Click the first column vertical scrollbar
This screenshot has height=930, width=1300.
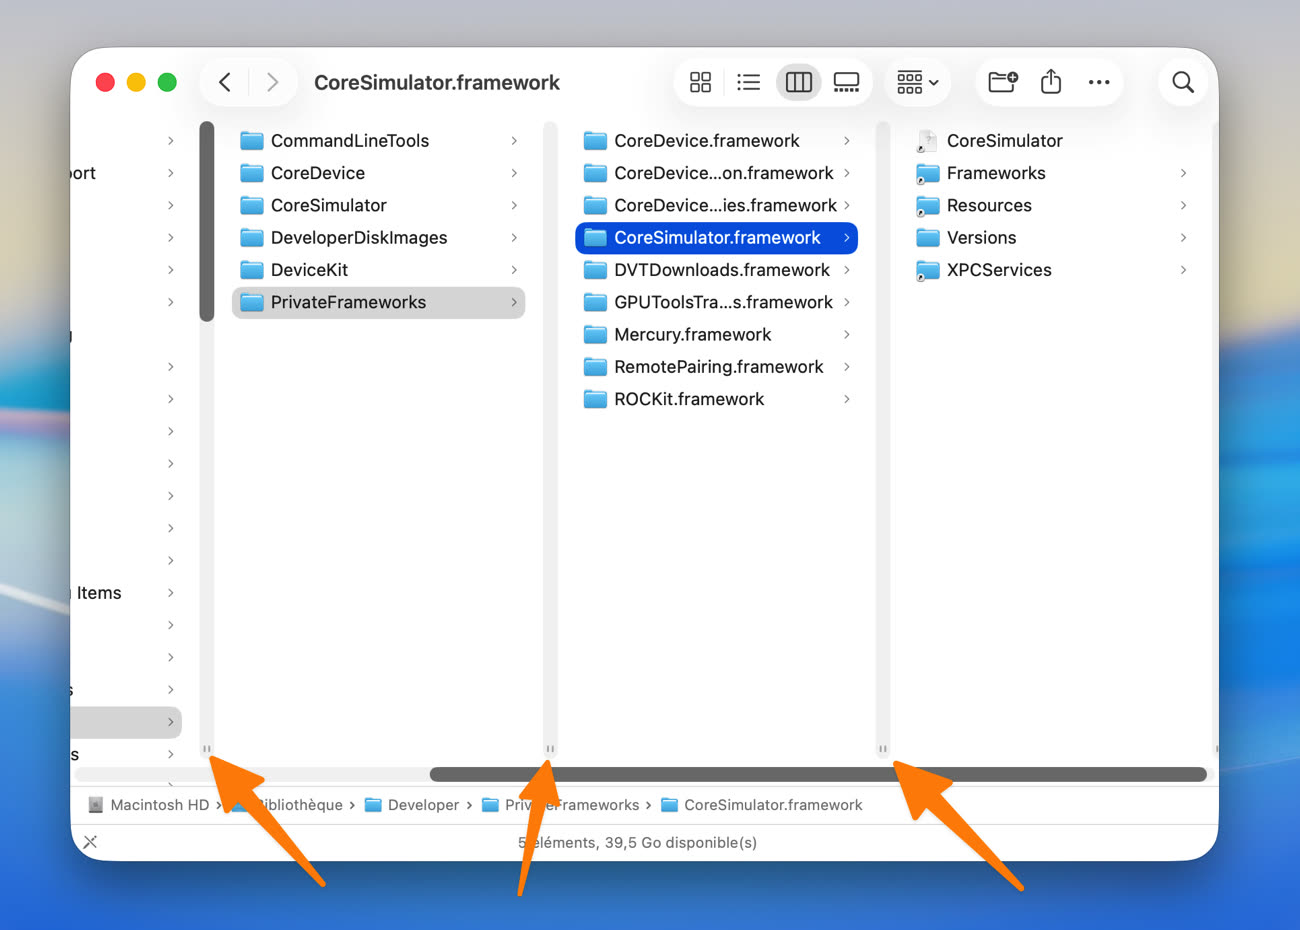pos(207,222)
